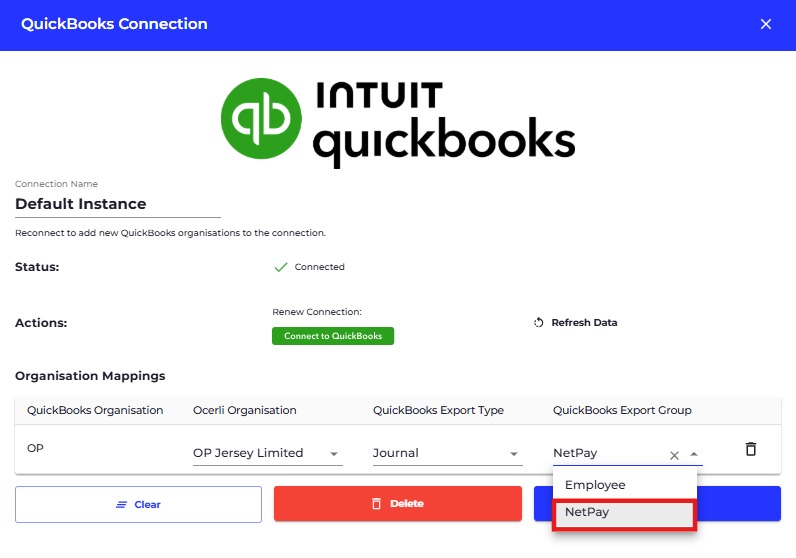This screenshot has height=558, width=796.
Task: Click the QuickBooks Organisation column header
Action: pyautogui.click(x=95, y=410)
